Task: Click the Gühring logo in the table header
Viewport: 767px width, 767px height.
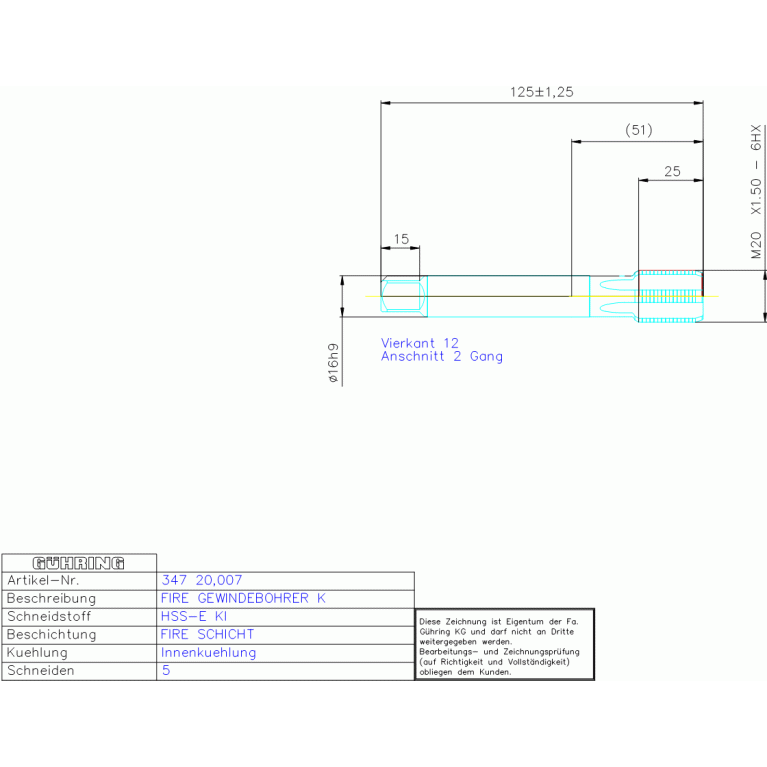Action: pyautogui.click(x=79, y=563)
